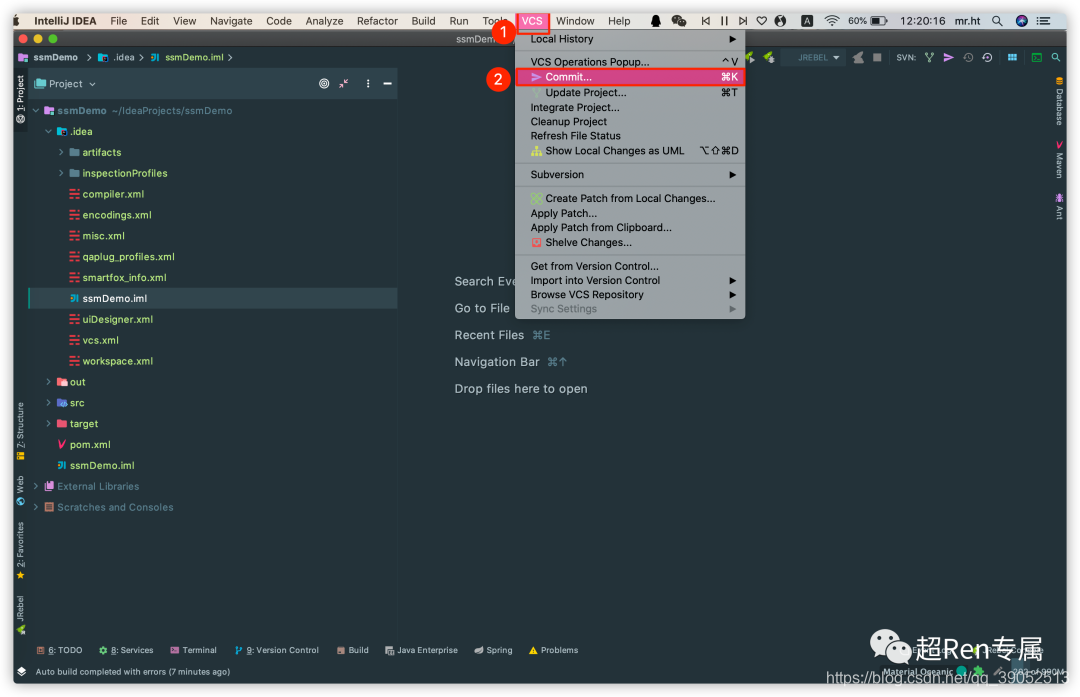Image resolution: width=1080 pixels, height=697 pixels.
Task: Open Local History submenu
Action: (630, 39)
